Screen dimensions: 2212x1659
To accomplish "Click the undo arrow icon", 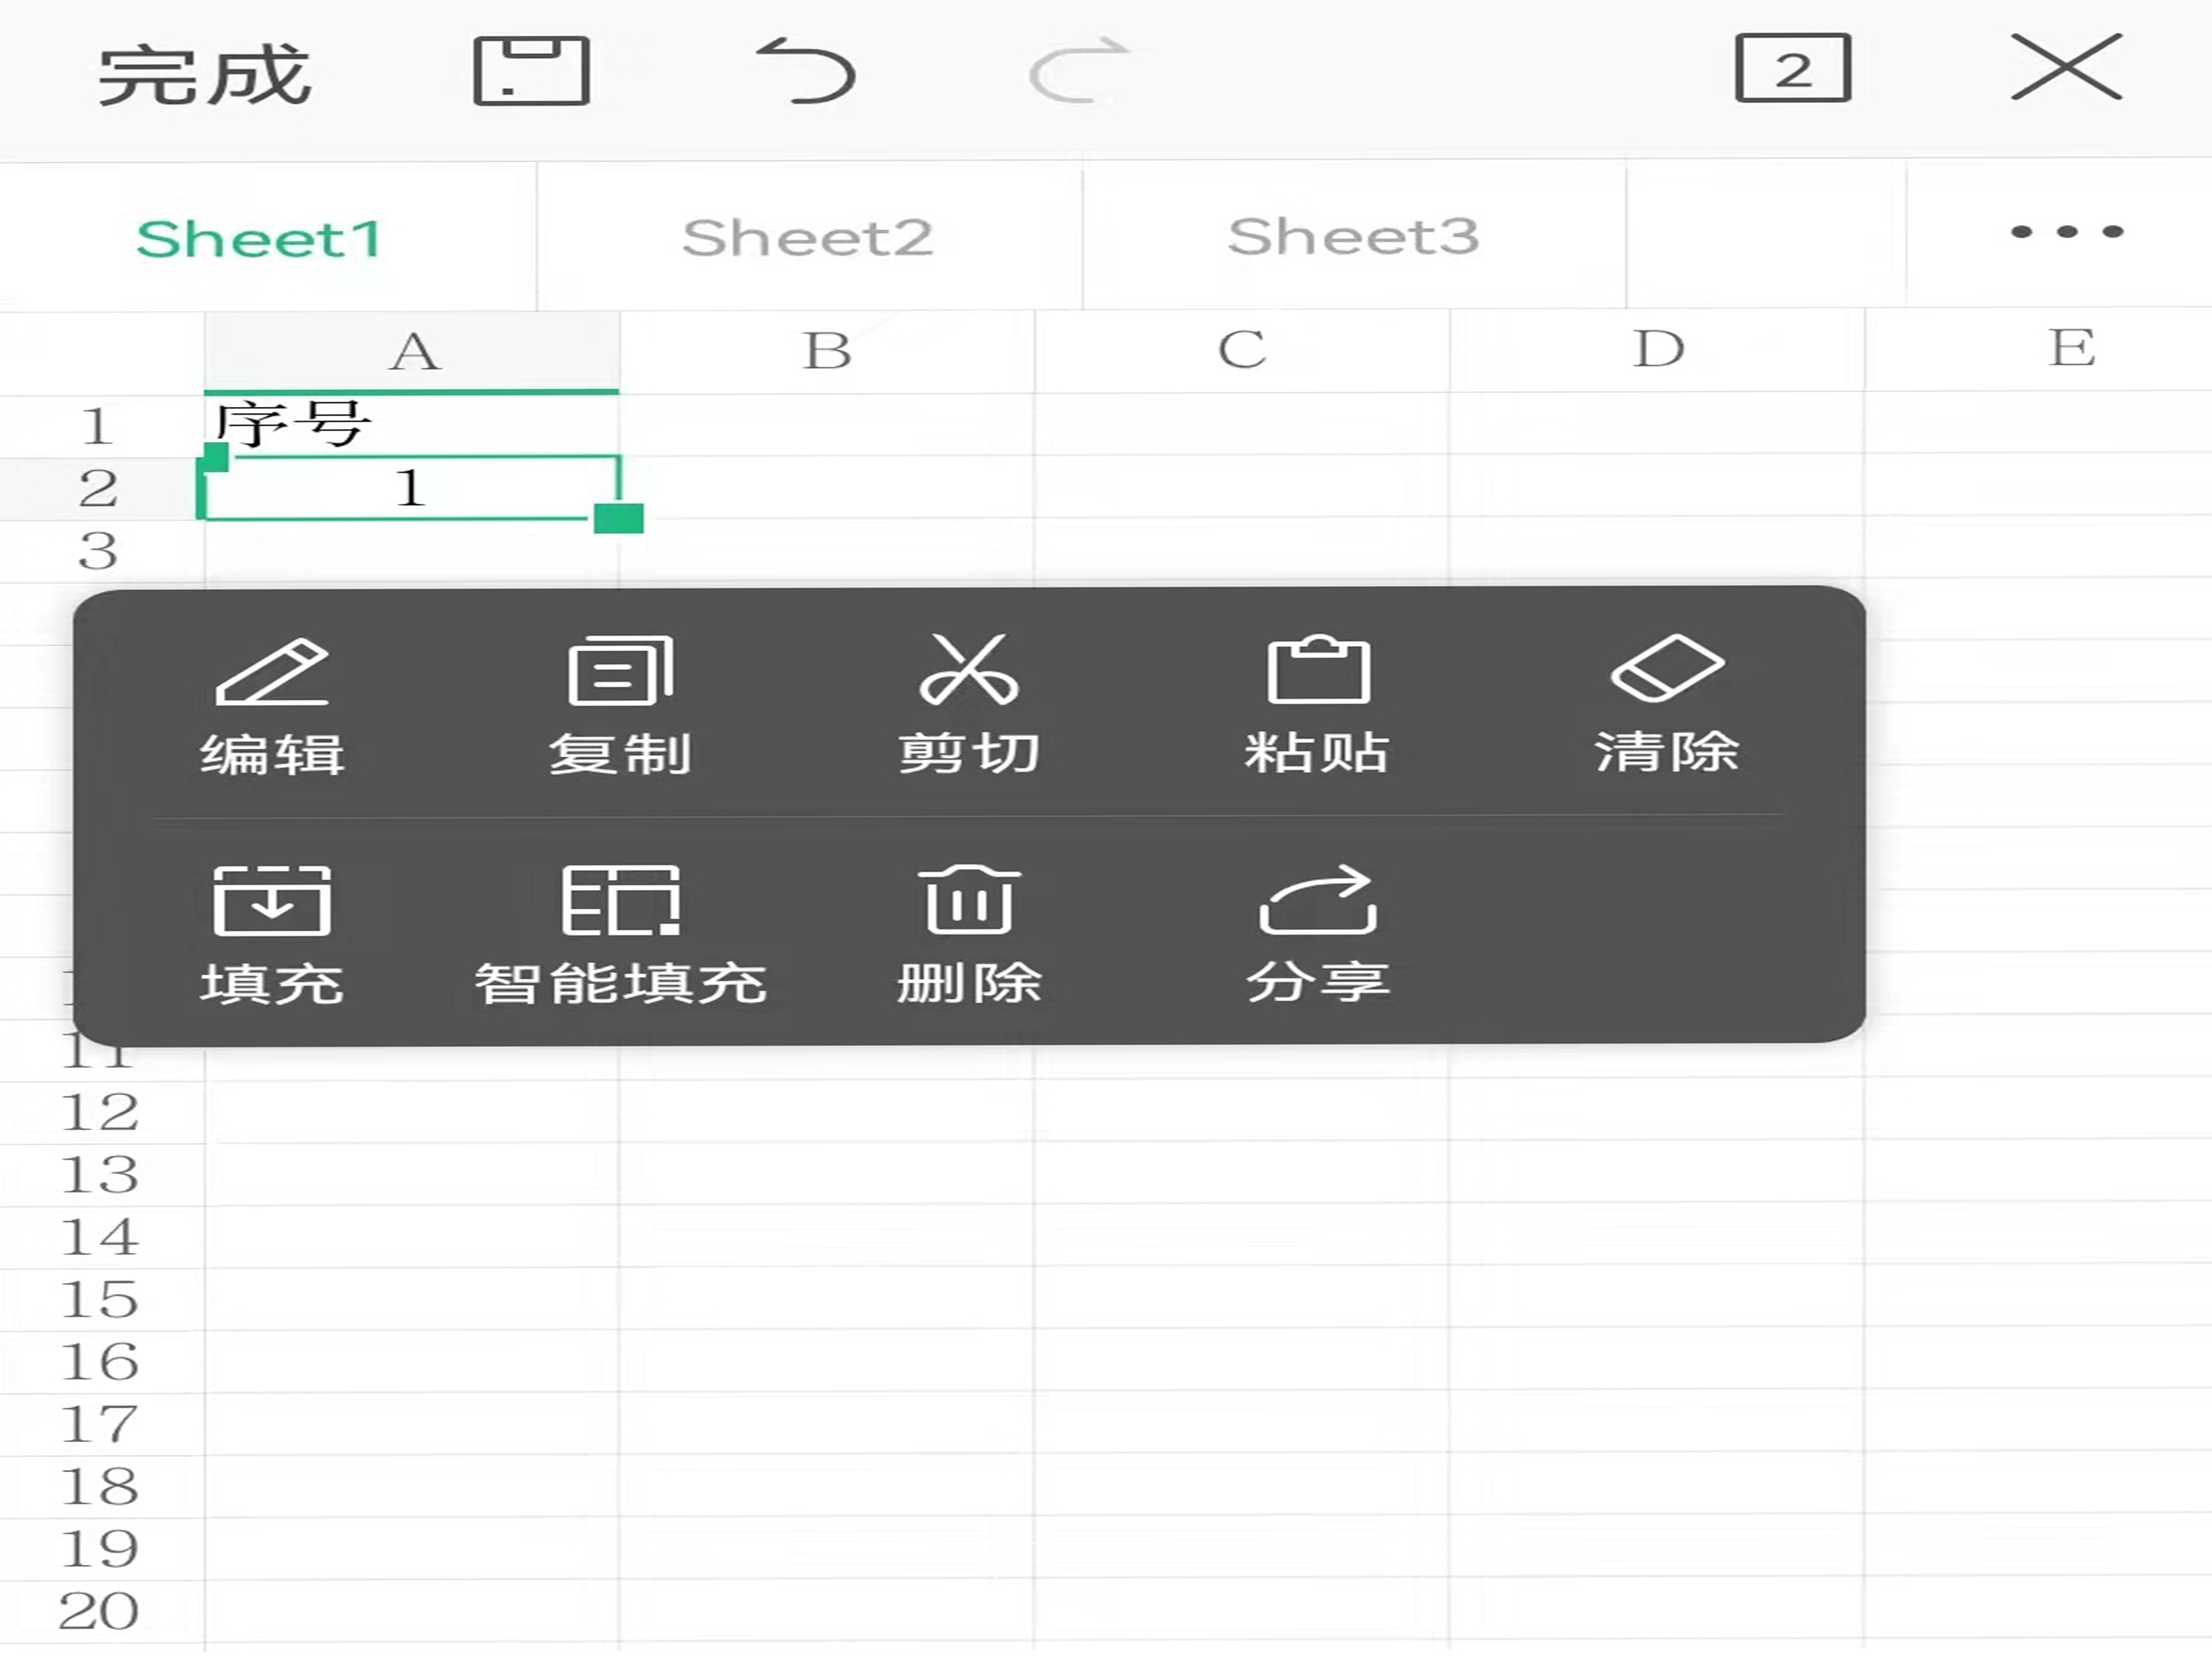I will pos(806,71).
